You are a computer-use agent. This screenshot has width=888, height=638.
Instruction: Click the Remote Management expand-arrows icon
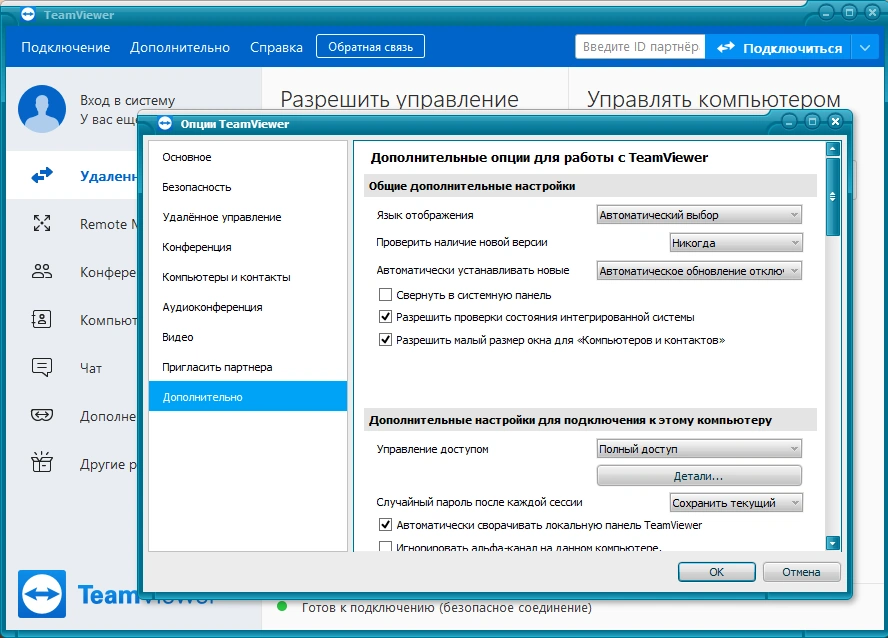(42, 223)
